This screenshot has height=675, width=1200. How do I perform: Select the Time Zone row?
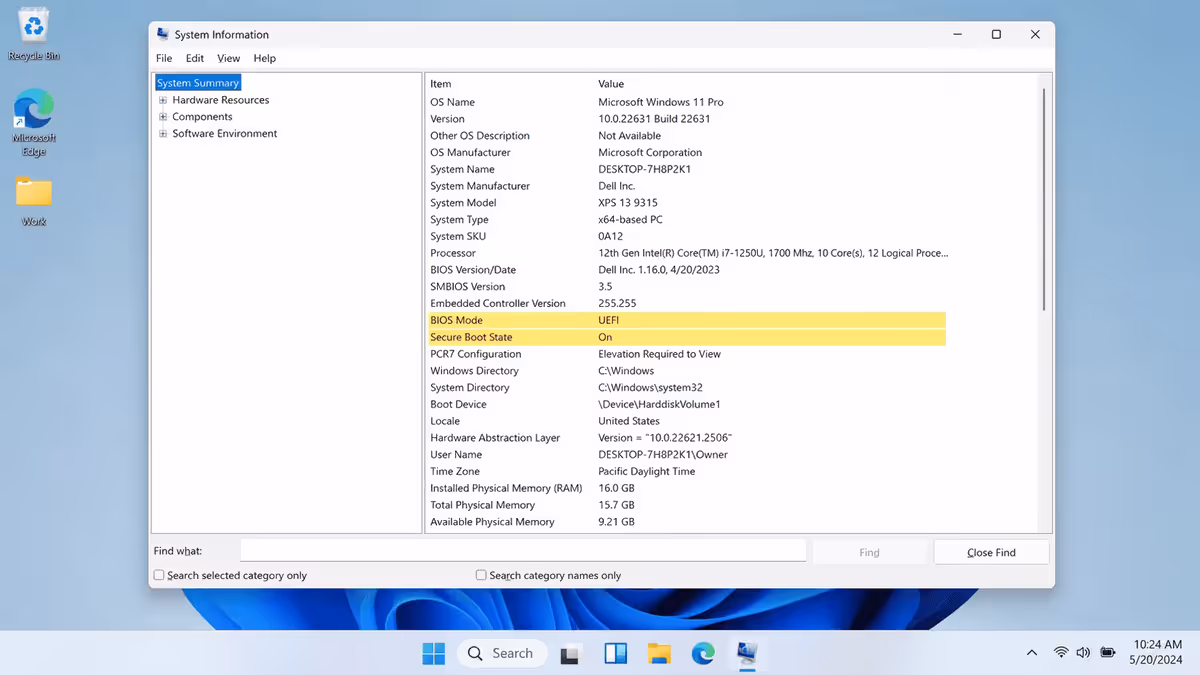[x=687, y=471]
